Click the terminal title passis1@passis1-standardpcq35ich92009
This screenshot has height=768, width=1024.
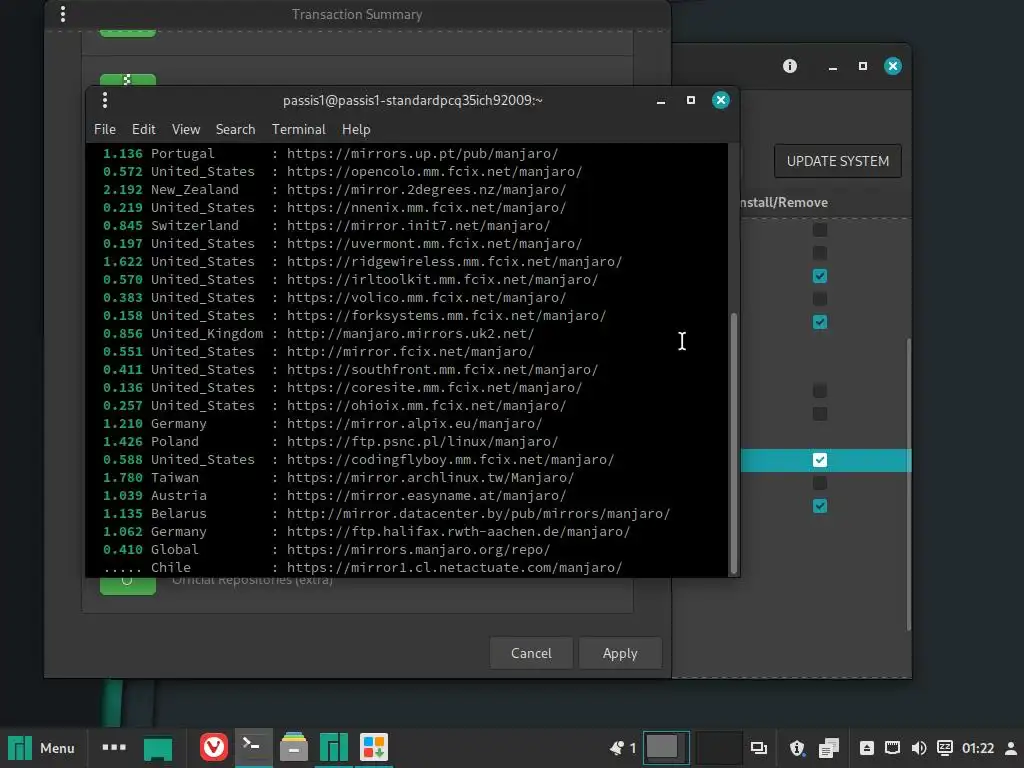[x=413, y=100]
